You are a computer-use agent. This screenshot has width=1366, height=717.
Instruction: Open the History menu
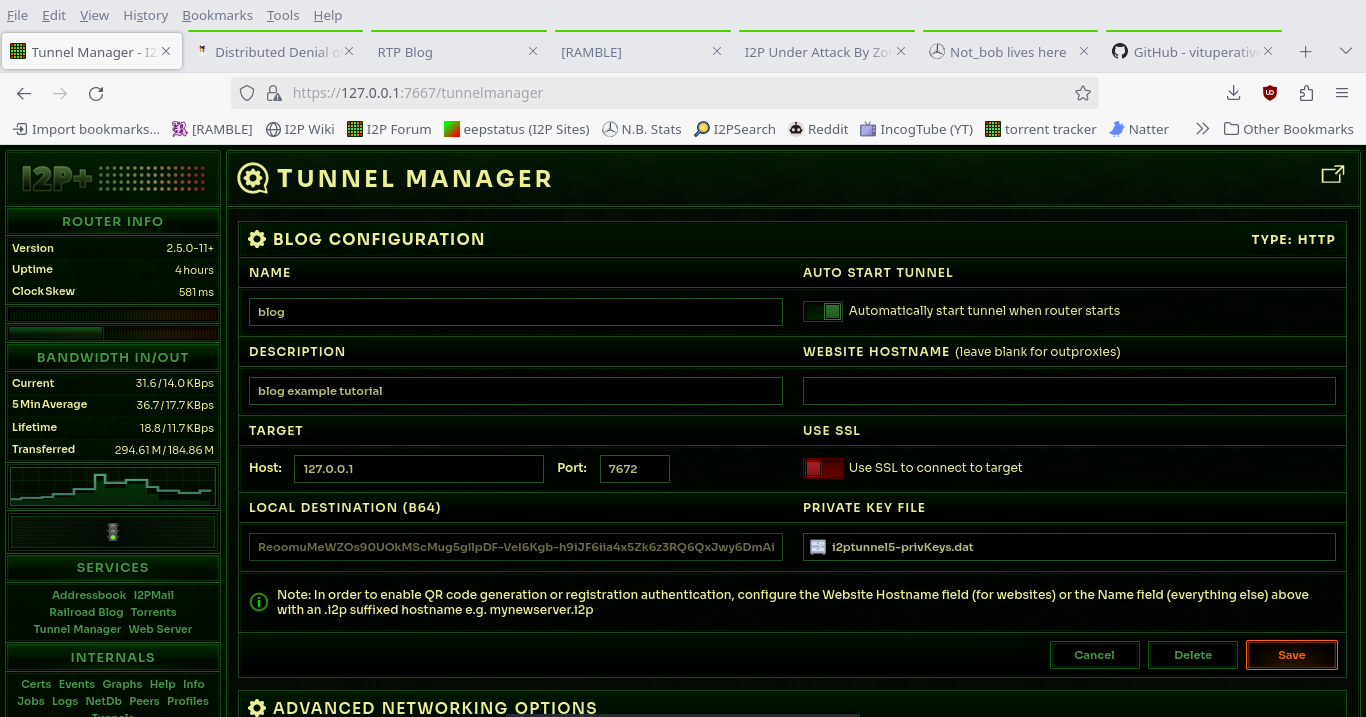146,15
